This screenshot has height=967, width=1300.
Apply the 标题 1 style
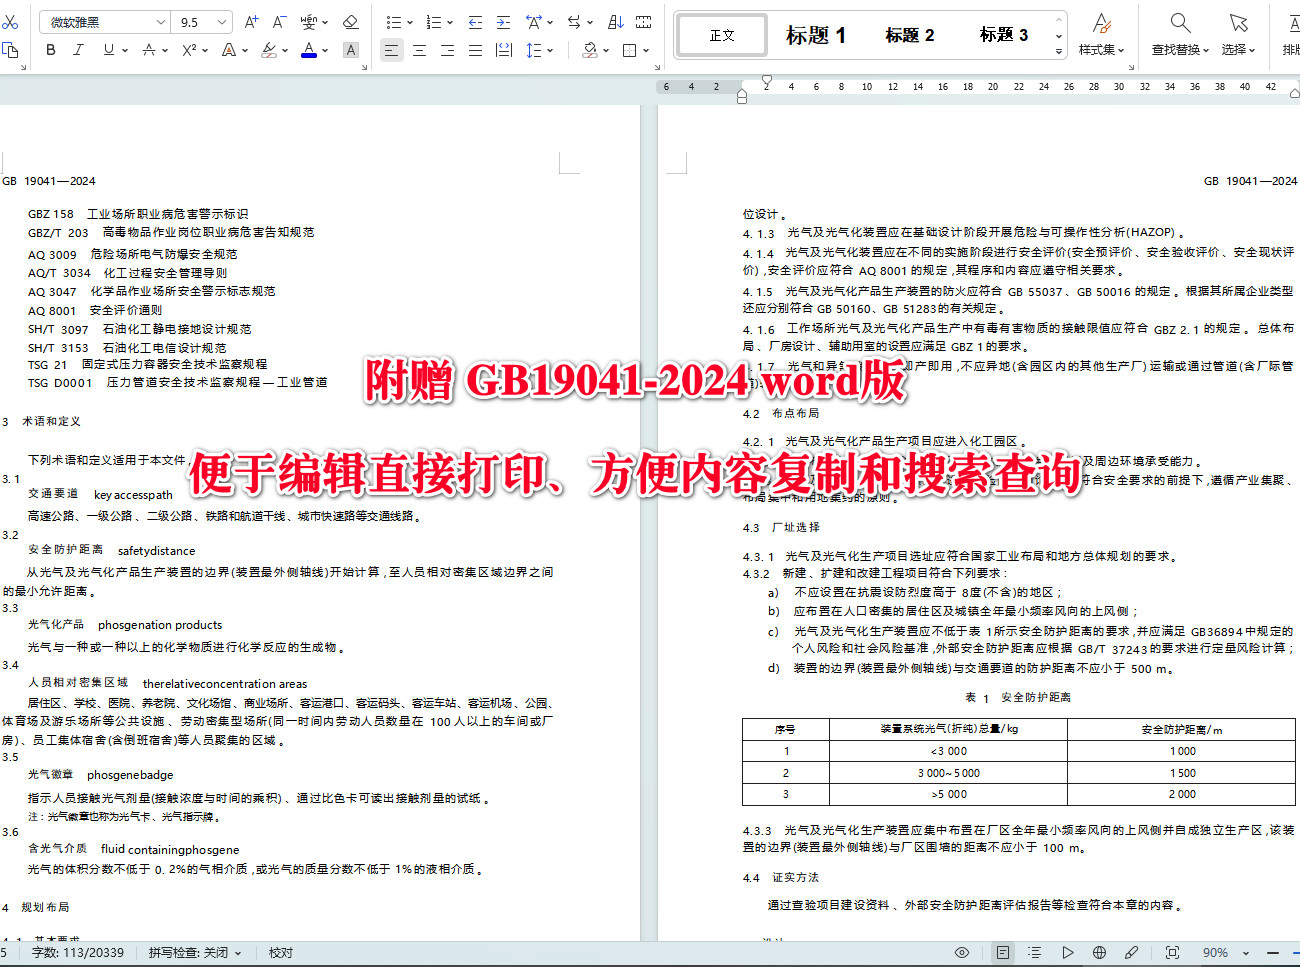(x=816, y=35)
